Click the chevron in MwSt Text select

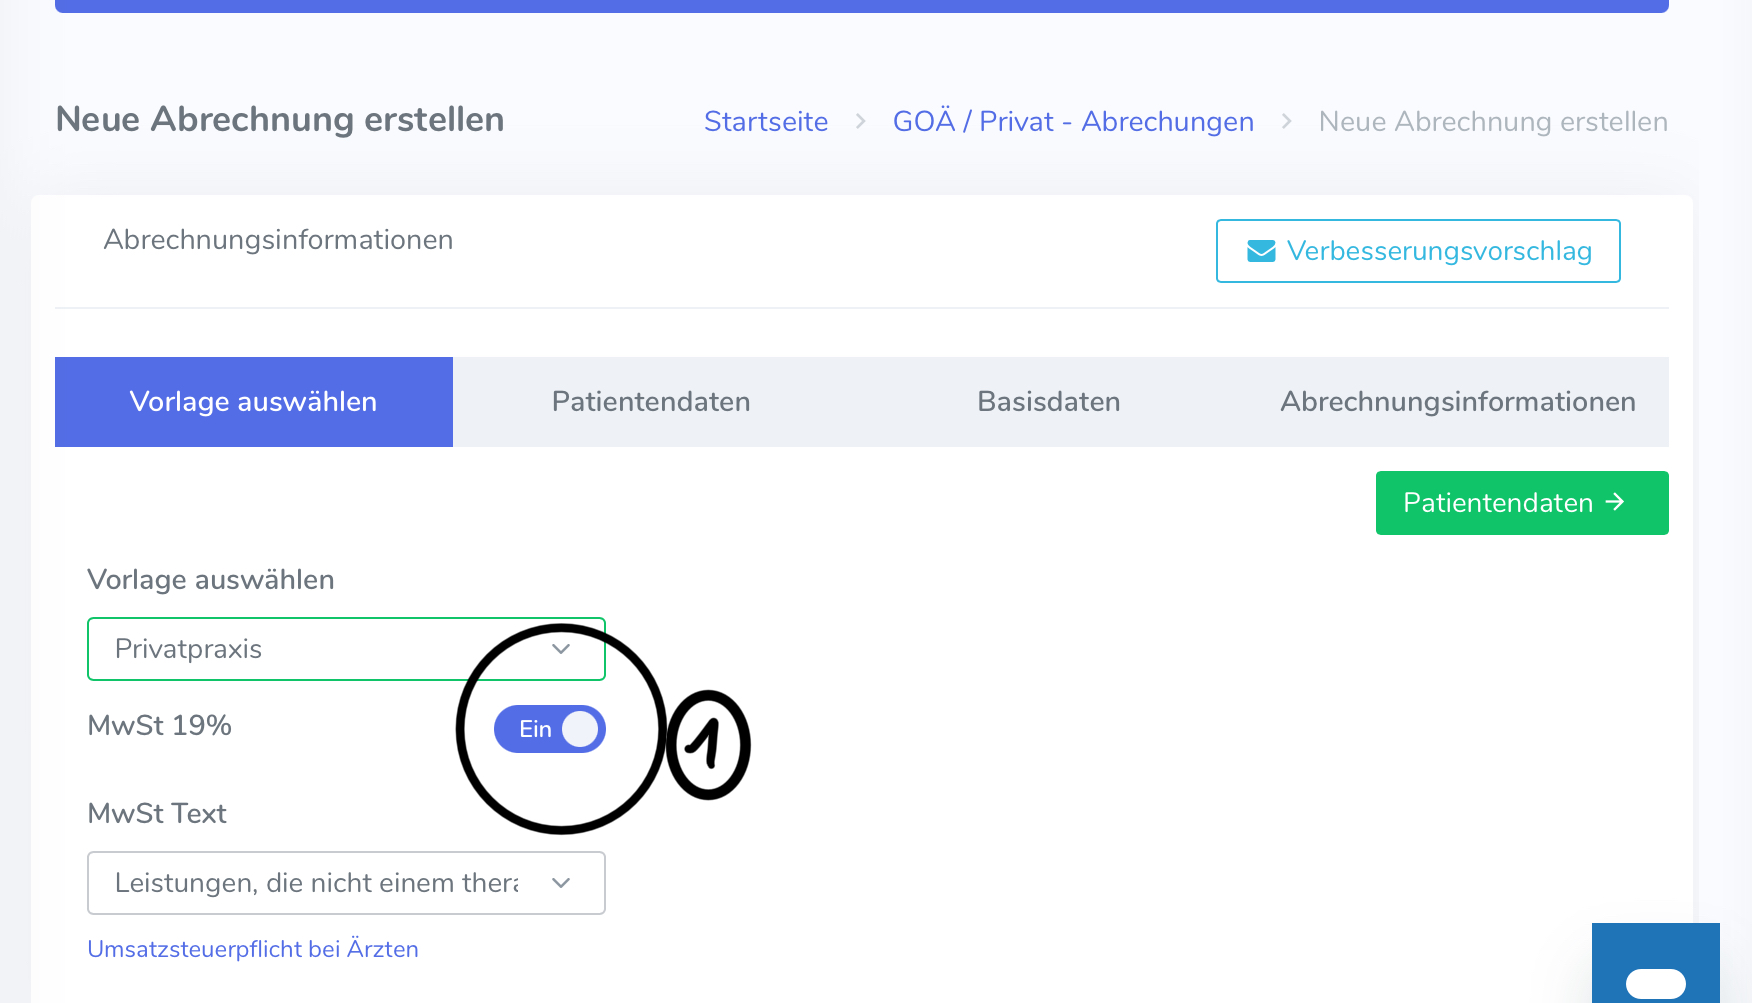pos(561,883)
